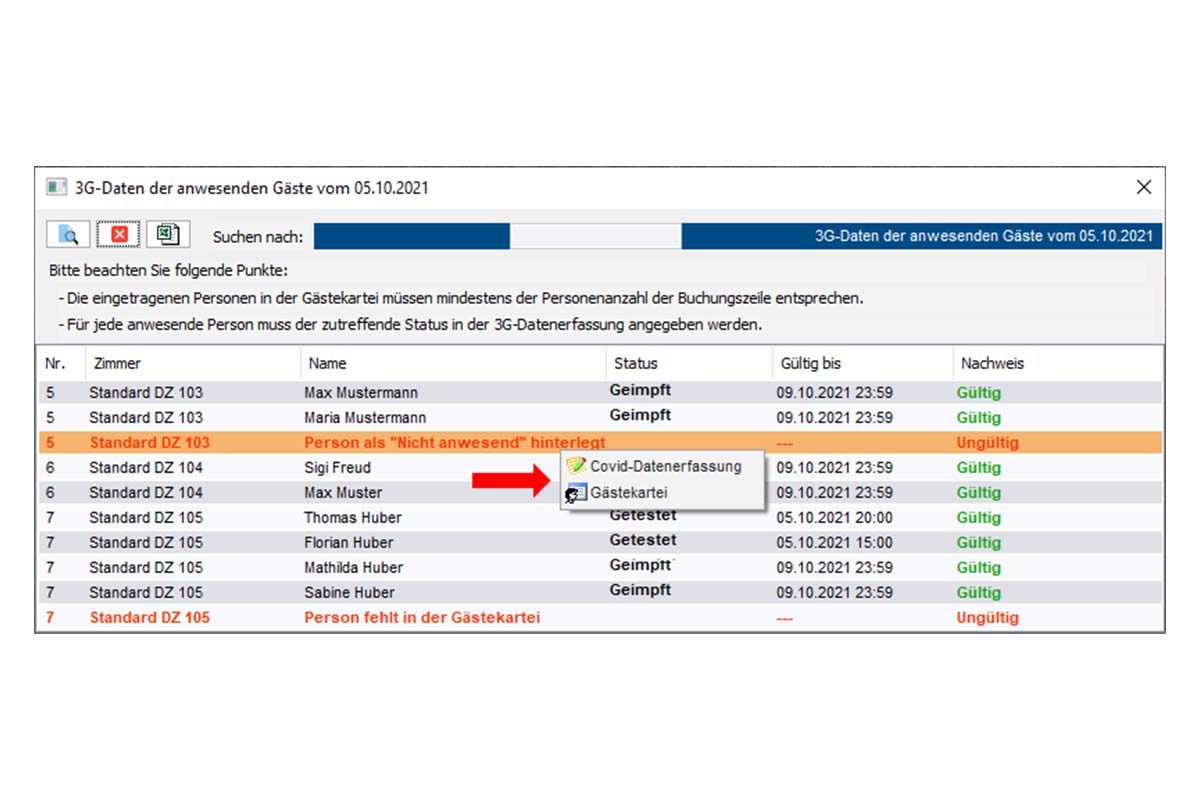The height and width of the screenshot is (800, 1200).
Task: Close the 3G-Daten dialog window
Action: point(1144,188)
